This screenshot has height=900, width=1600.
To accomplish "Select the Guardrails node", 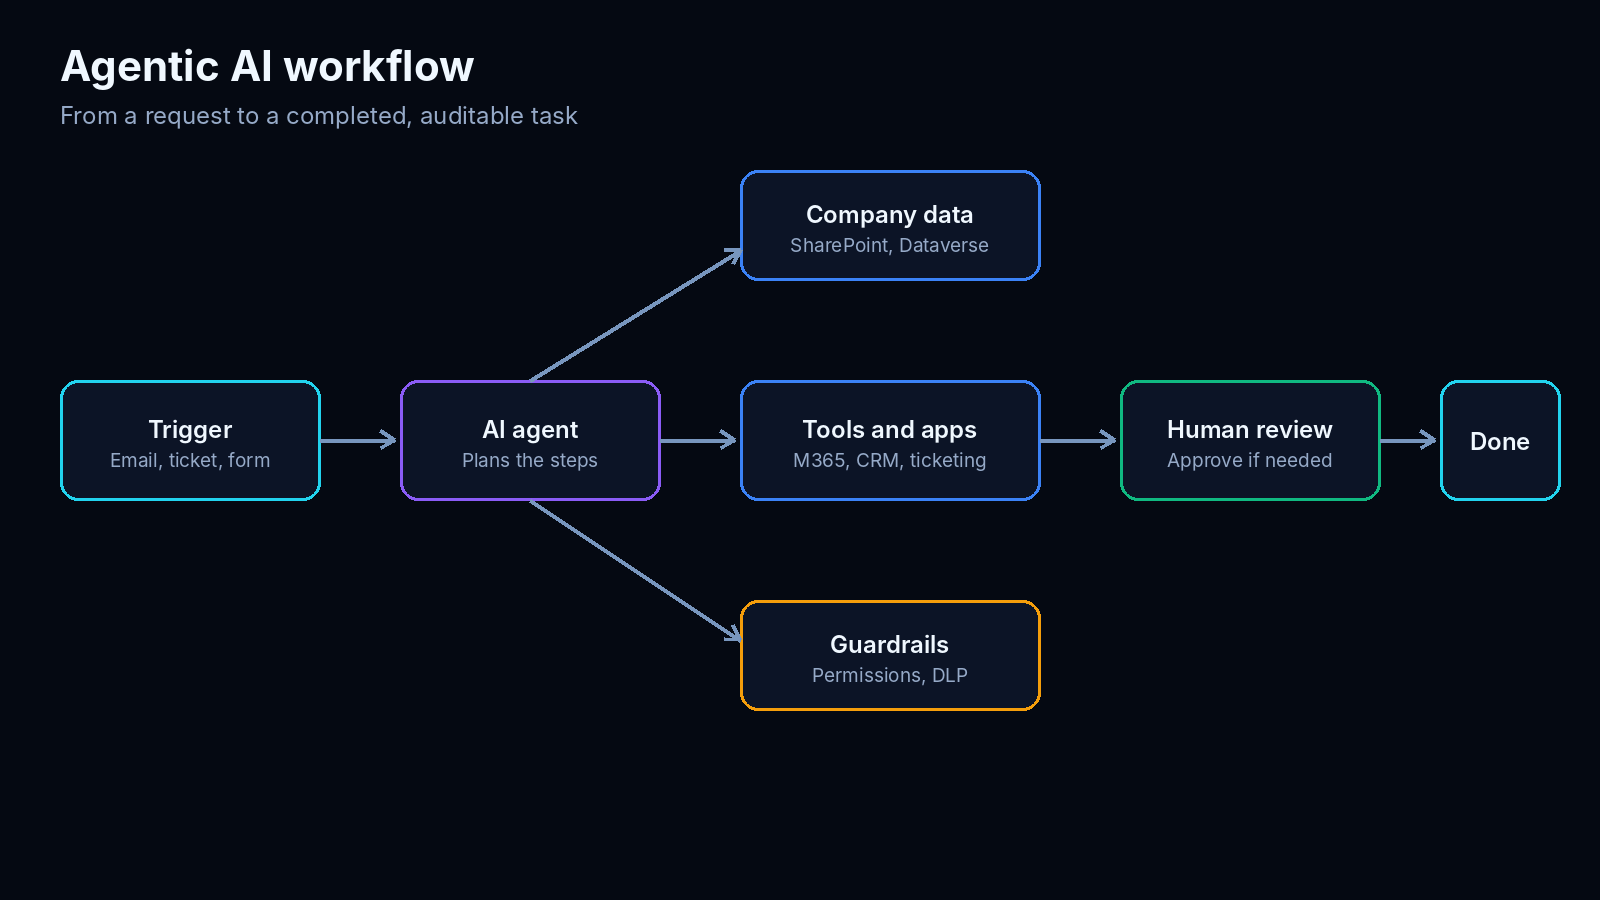I will 890,655.
